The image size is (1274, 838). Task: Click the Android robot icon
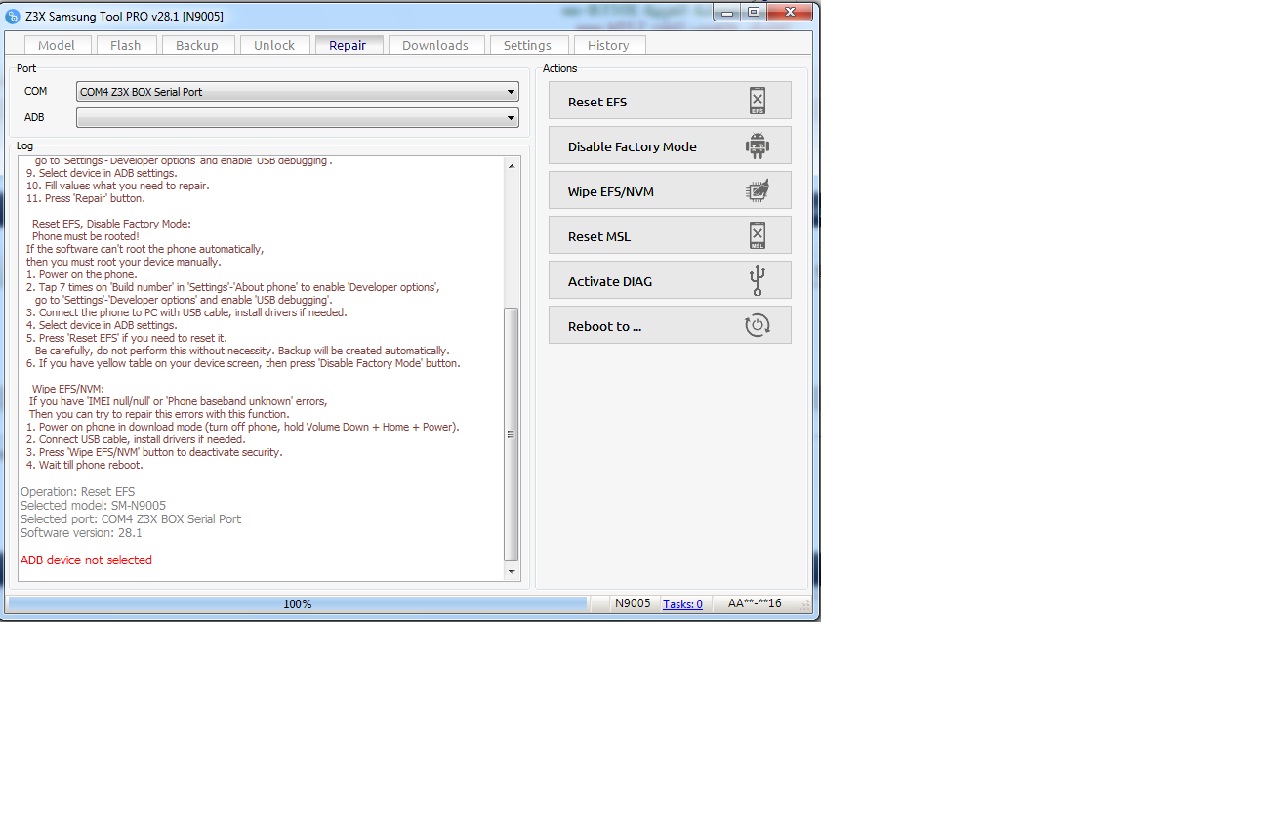click(757, 146)
